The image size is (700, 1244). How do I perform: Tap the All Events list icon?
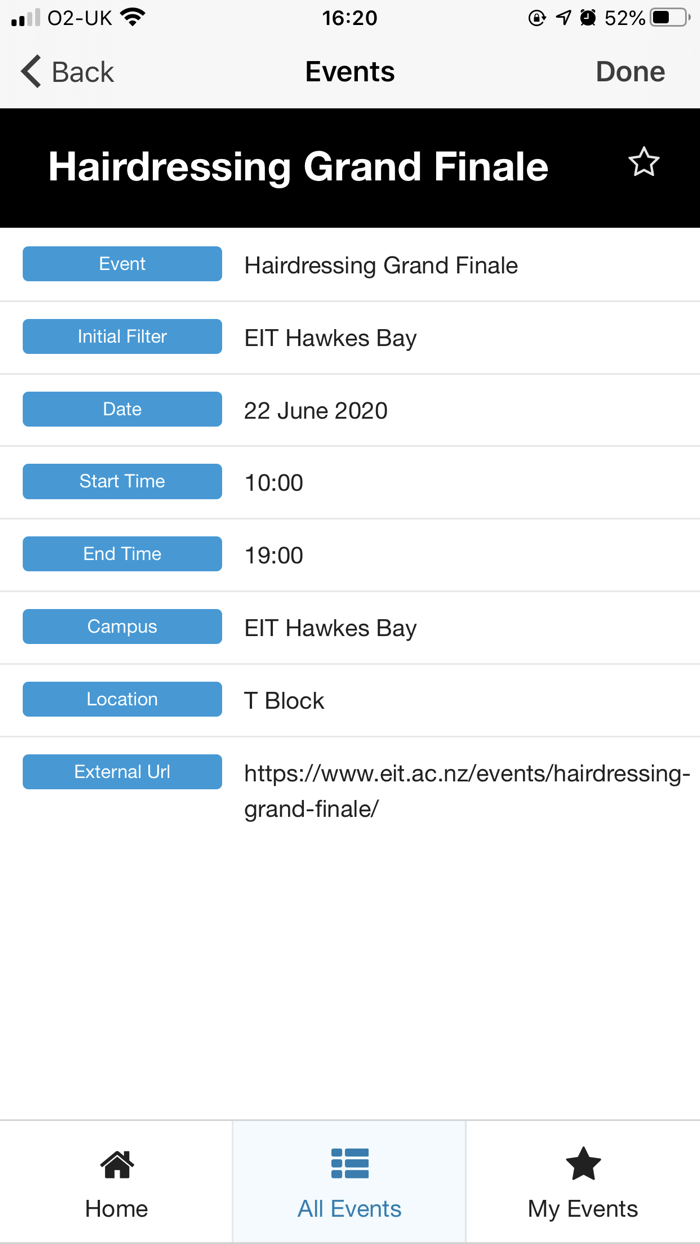pyautogui.click(x=350, y=1163)
